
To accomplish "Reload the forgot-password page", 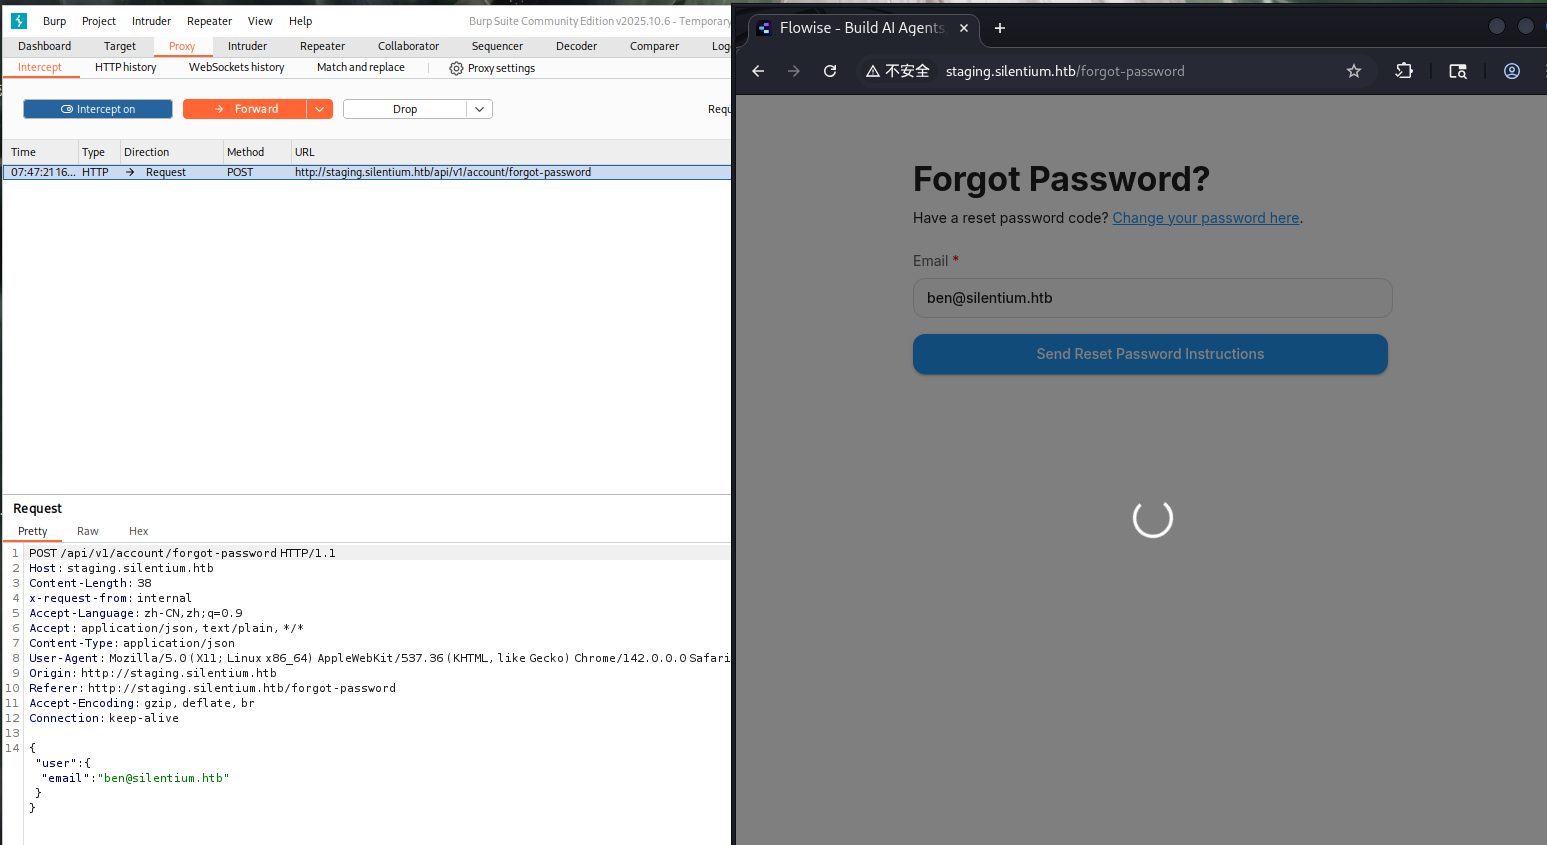I will point(830,71).
